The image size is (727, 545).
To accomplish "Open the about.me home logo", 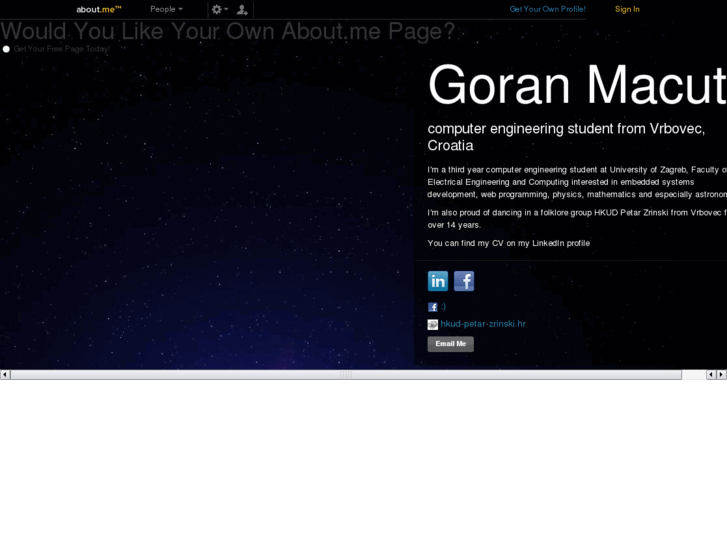I will point(99,9).
